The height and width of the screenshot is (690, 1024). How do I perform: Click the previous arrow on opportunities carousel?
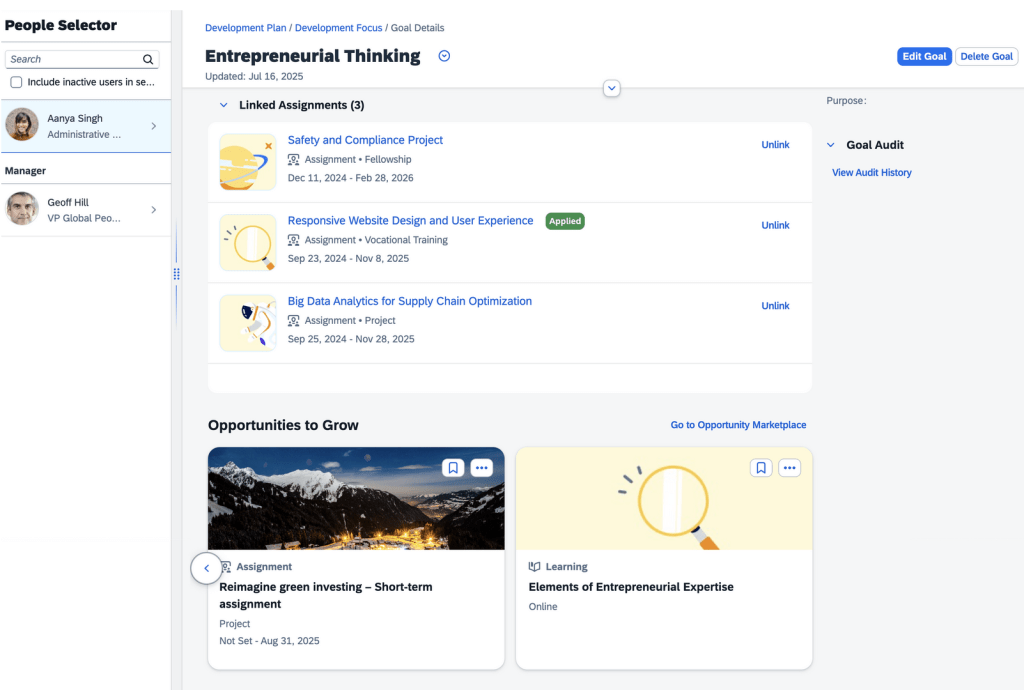[x=206, y=567]
